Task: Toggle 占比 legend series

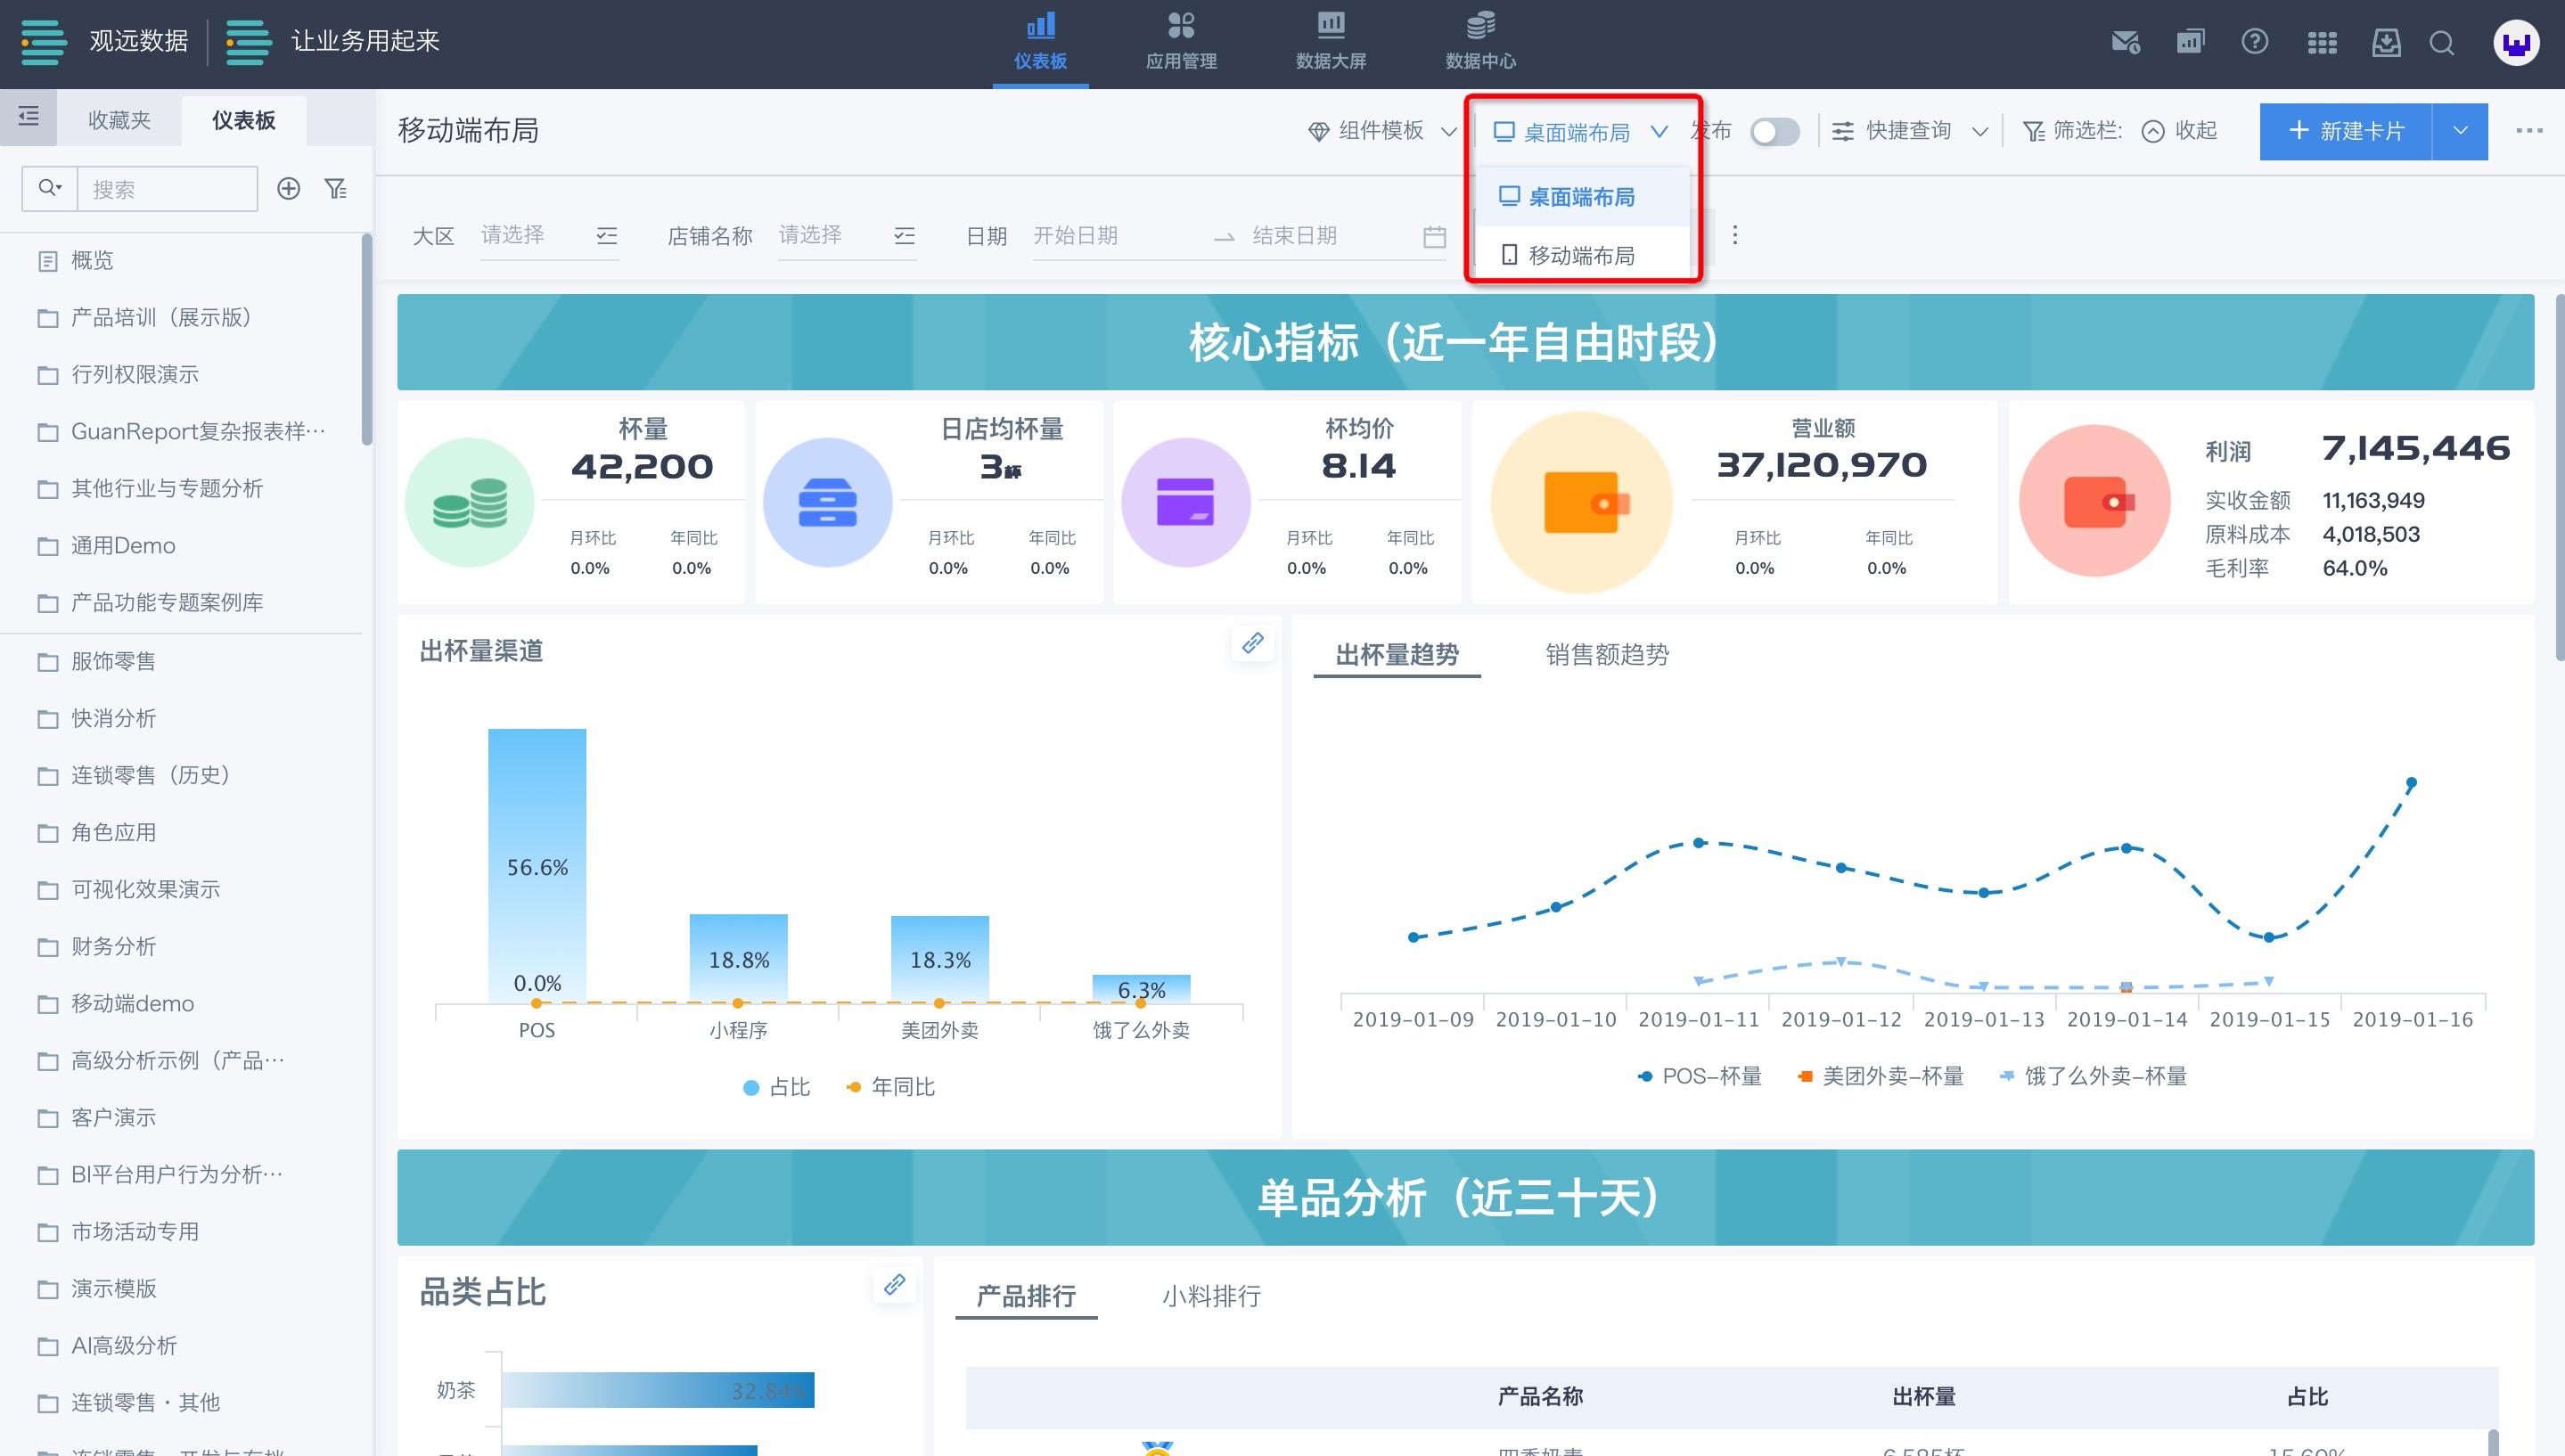Action: click(x=777, y=1087)
